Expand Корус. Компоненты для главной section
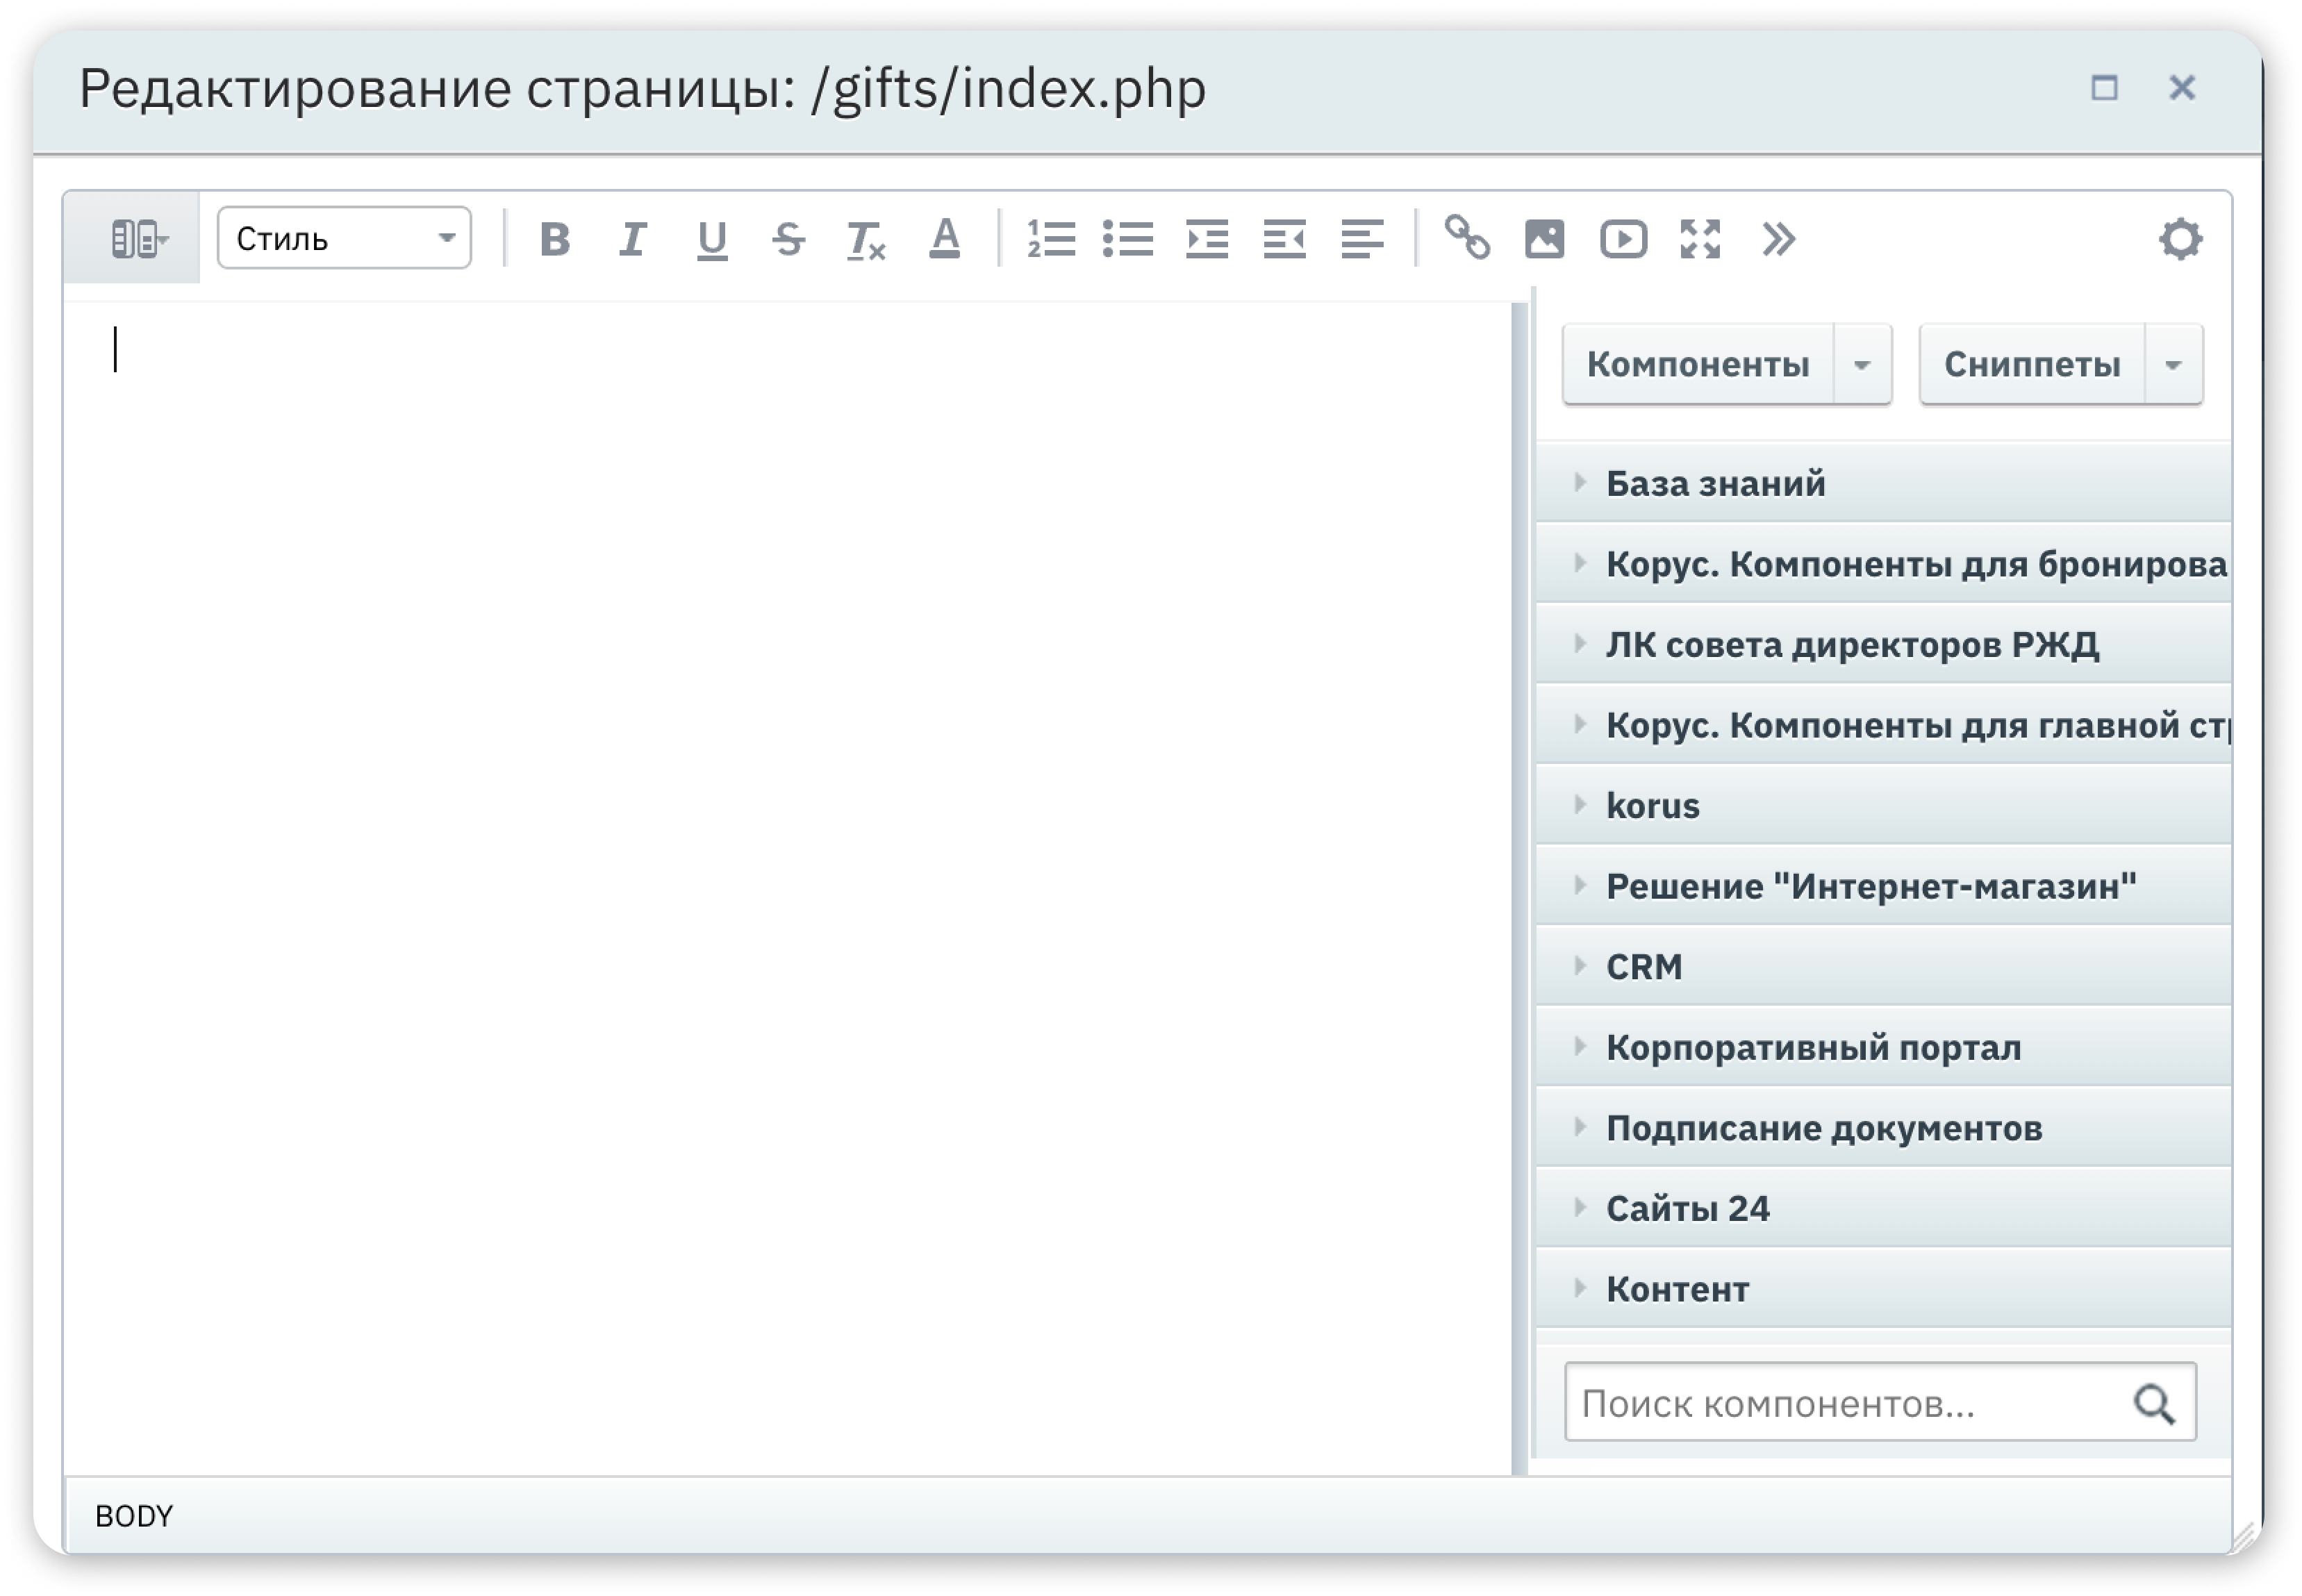This screenshot has height=1596, width=2302. tap(1884, 725)
